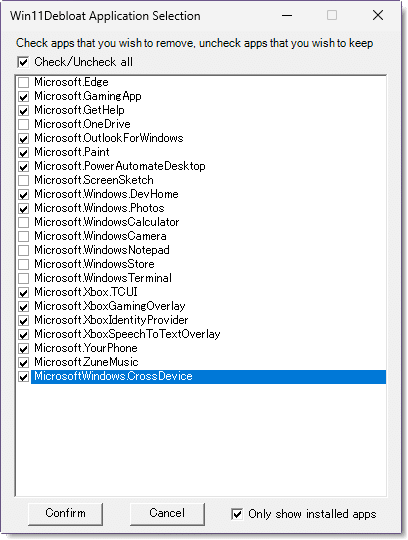The height and width of the screenshot is (540, 408).
Task: Check the Microsoft.Edge checkbox
Action: coord(23,83)
